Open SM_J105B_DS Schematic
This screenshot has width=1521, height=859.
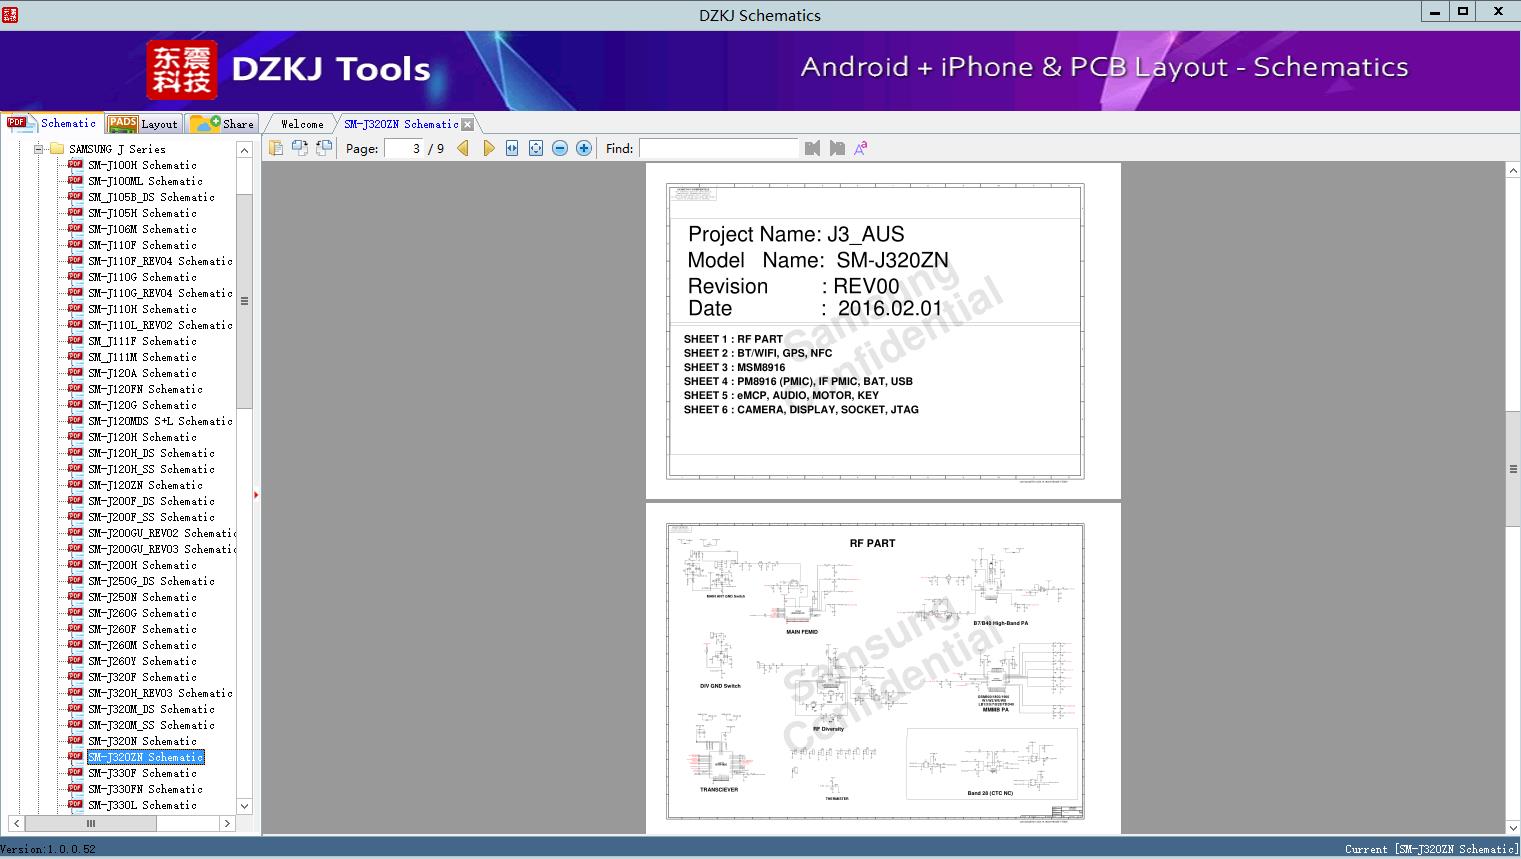click(151, 197)
